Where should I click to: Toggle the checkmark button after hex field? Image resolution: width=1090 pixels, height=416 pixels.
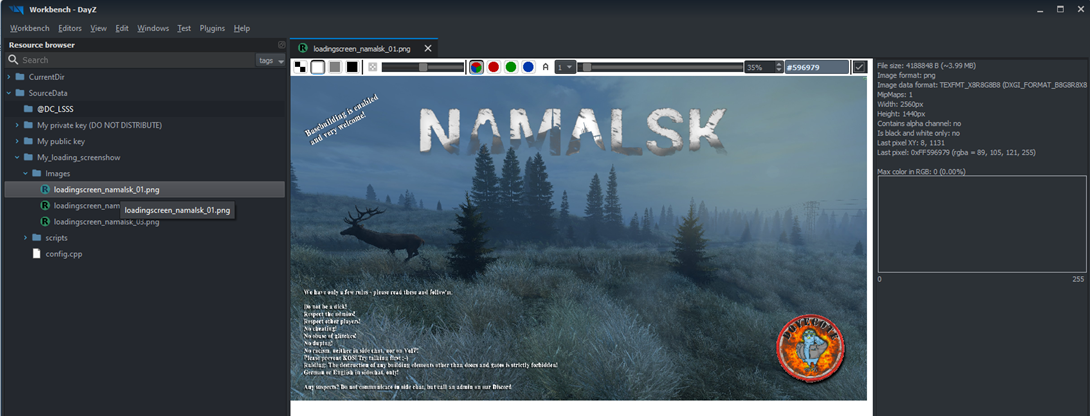click(x=860, y=67)
